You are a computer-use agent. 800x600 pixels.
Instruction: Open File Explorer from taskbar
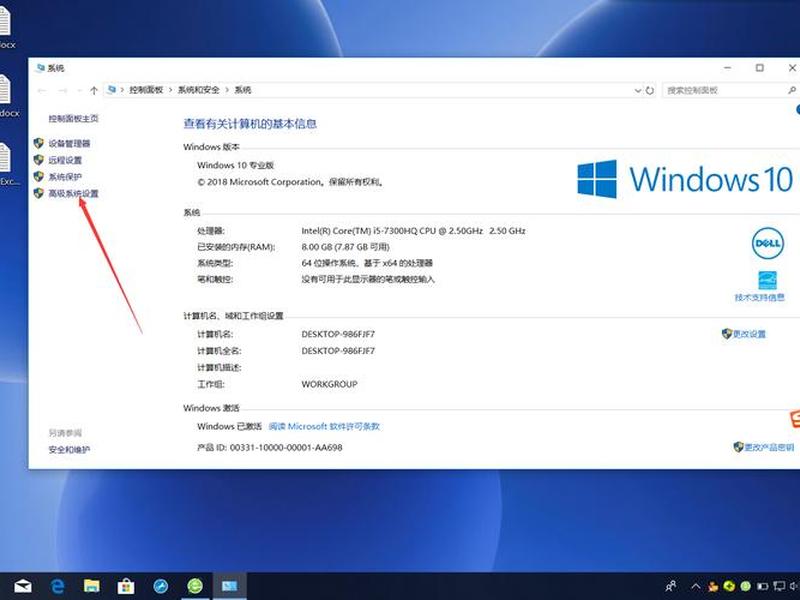pos(91,586)
